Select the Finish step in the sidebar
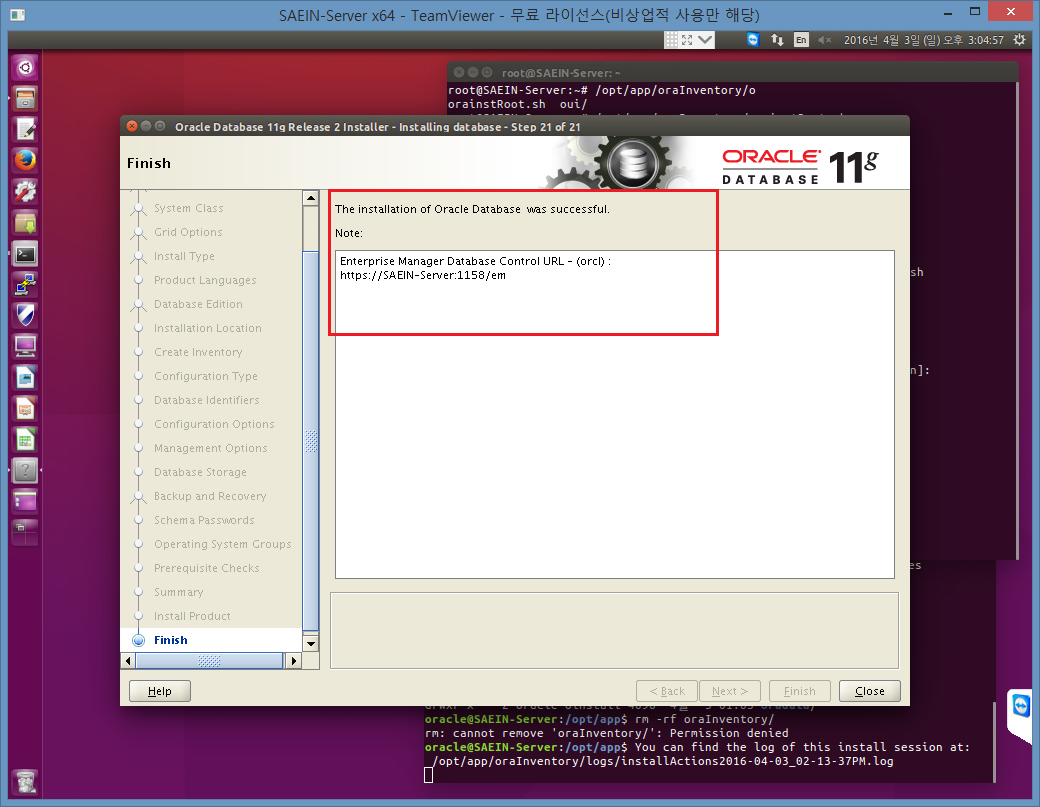1040x807 pixels. (170, 640)
